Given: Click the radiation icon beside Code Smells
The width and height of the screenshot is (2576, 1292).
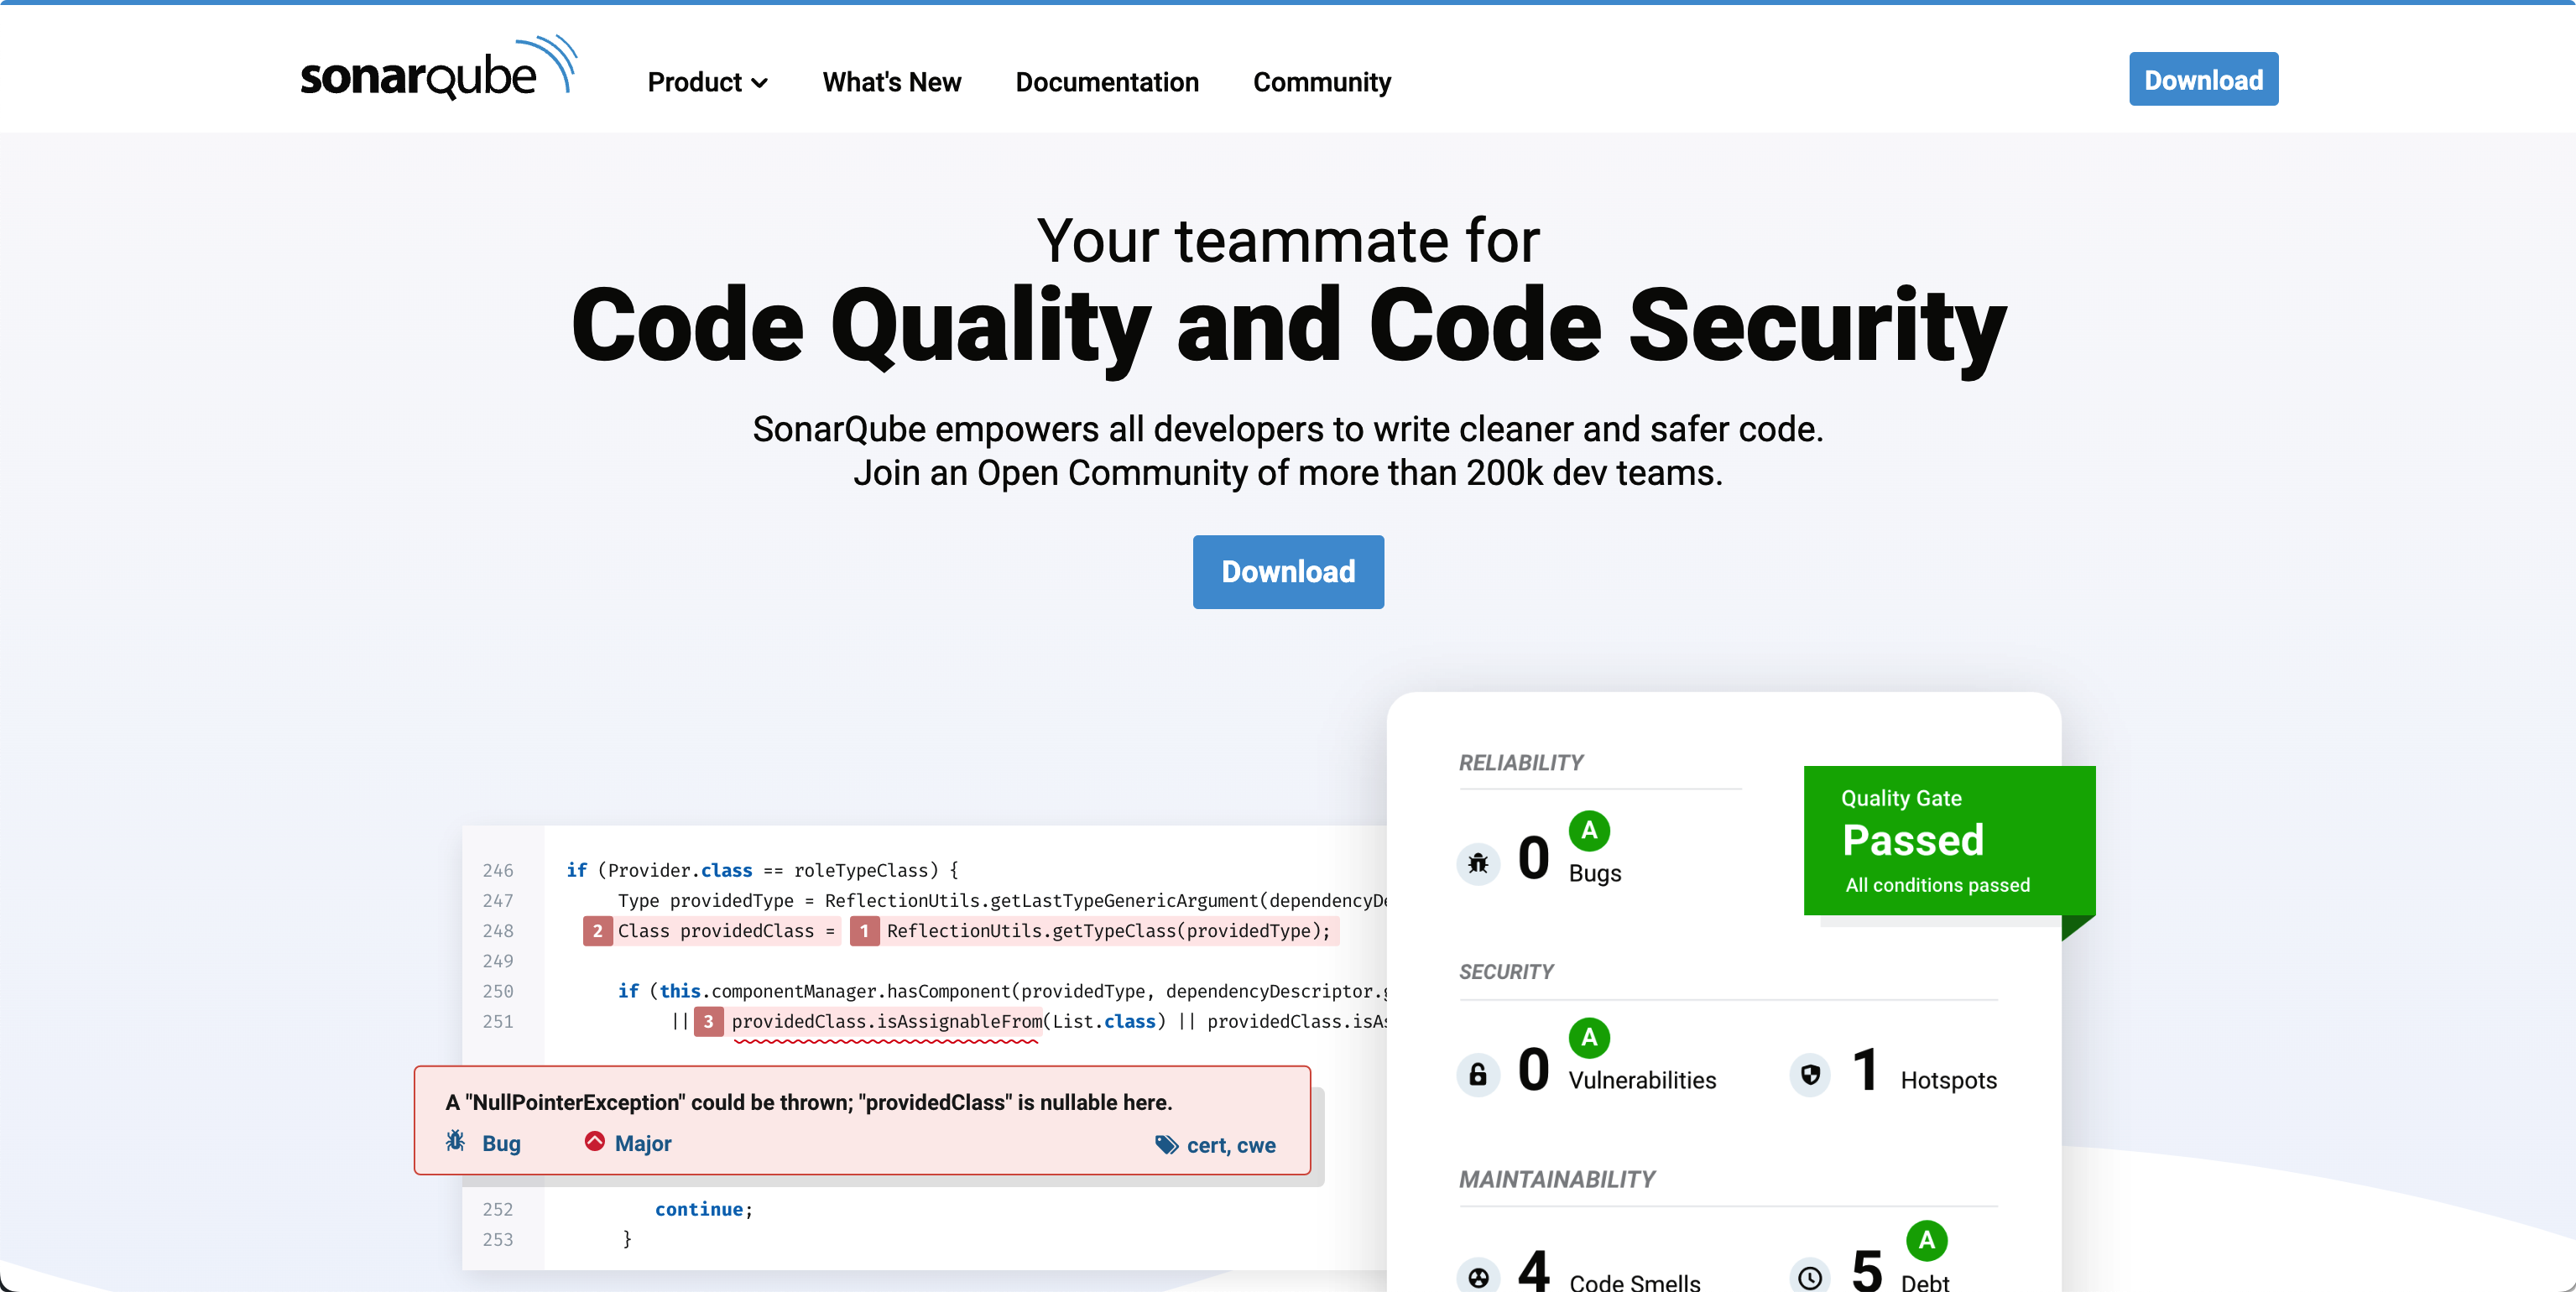Looking at the screenshot, I should (1478, 1277).
